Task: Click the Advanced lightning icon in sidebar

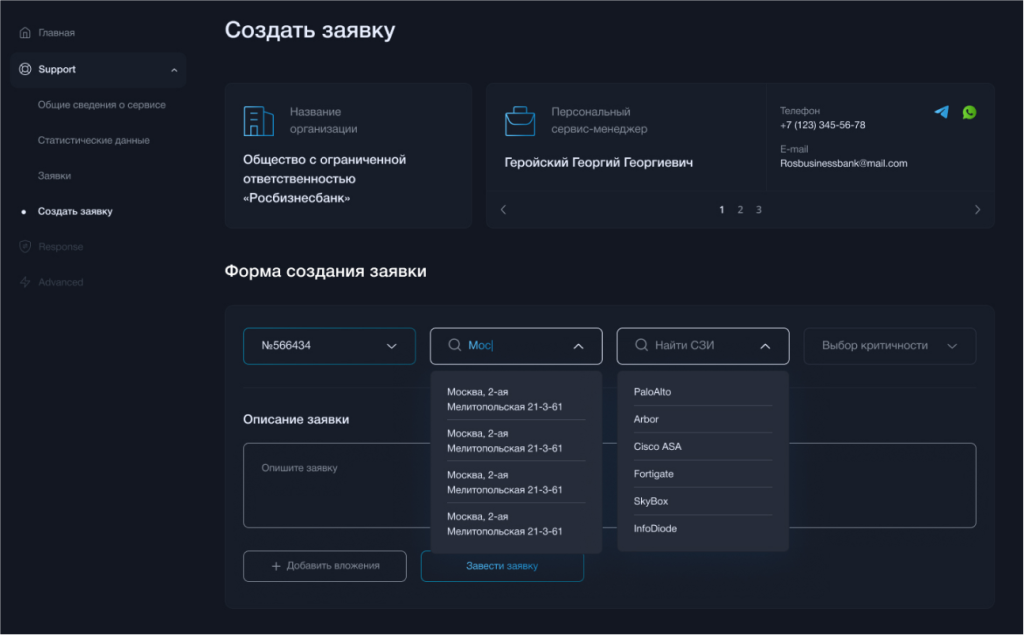Action: 24,282
